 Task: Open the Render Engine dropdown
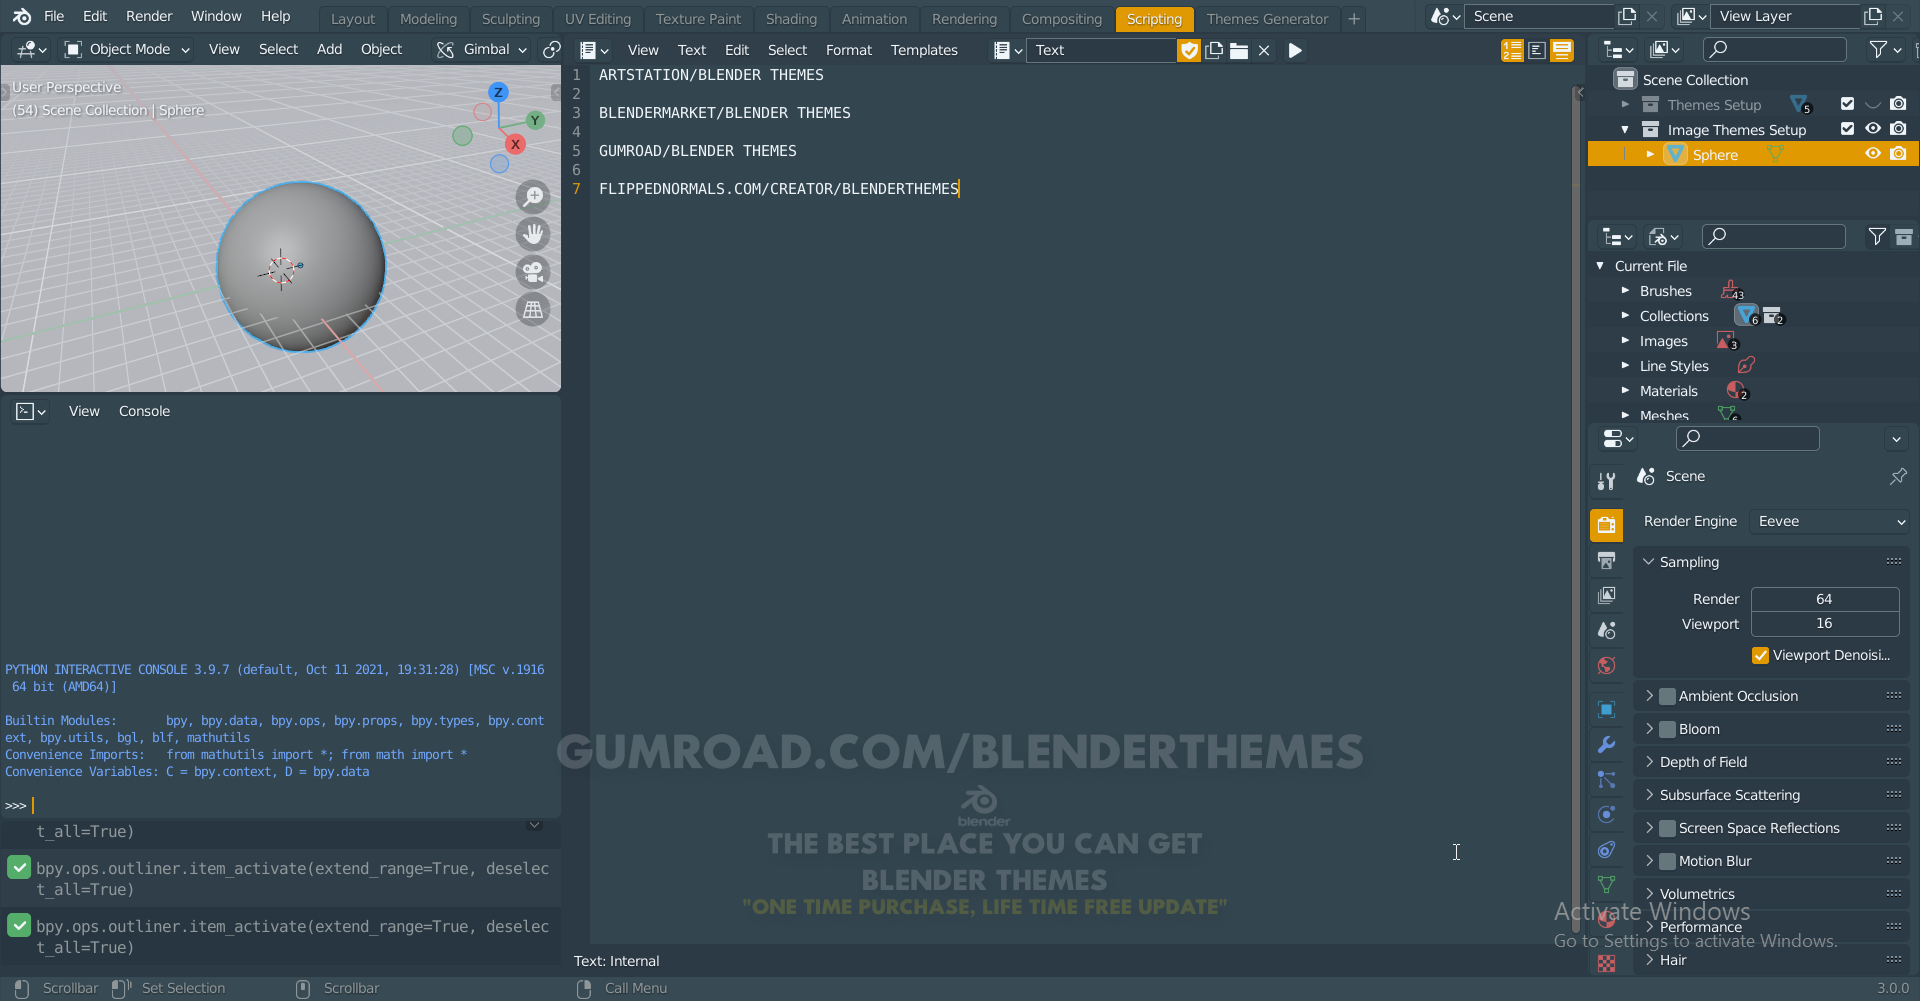(1832, 521)
